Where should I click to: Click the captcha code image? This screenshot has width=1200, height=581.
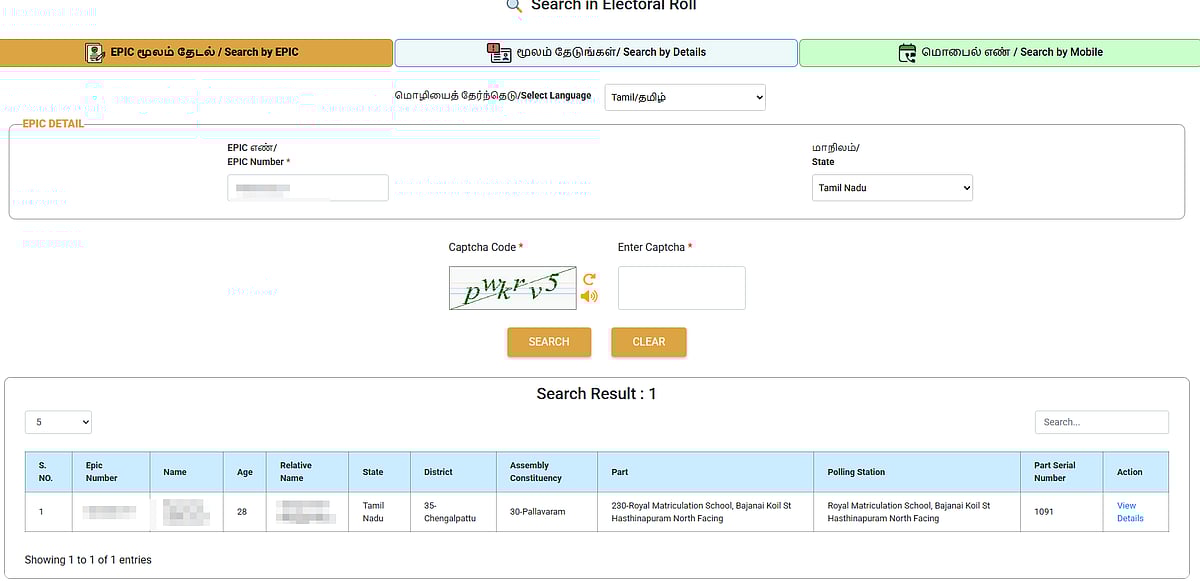click(x=512, y=288)
